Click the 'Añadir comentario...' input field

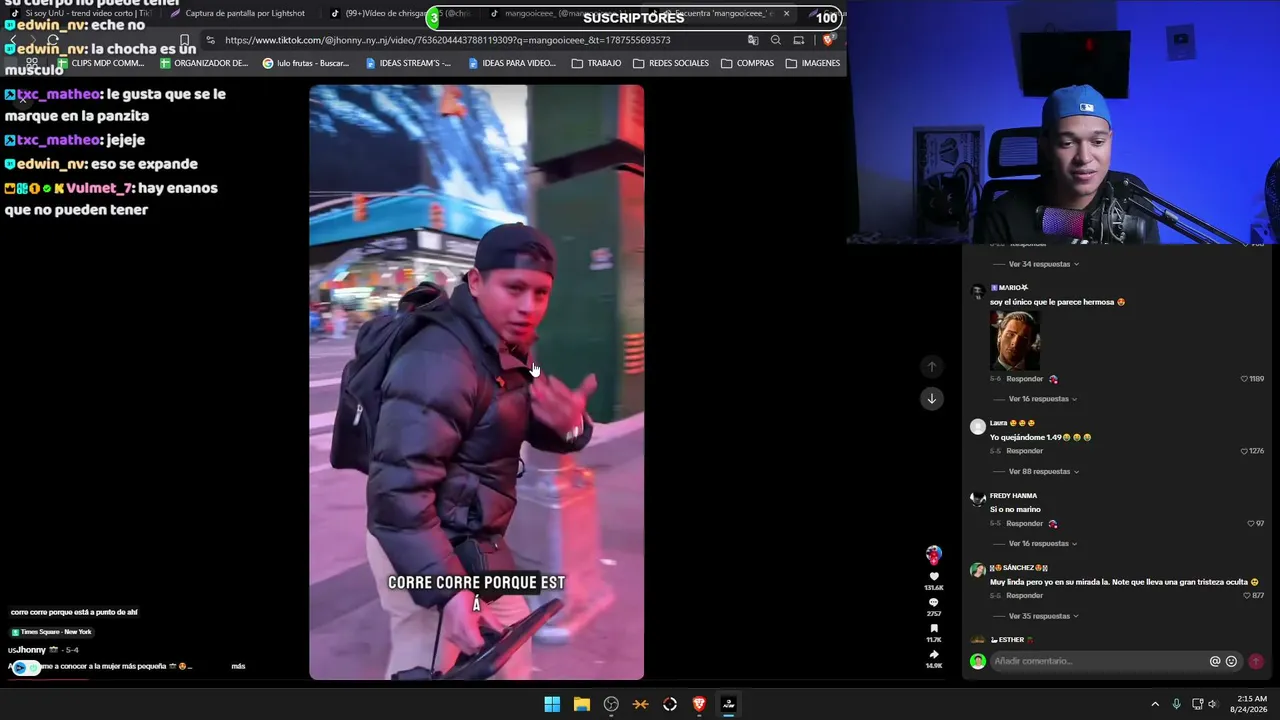coord(1100,661)
